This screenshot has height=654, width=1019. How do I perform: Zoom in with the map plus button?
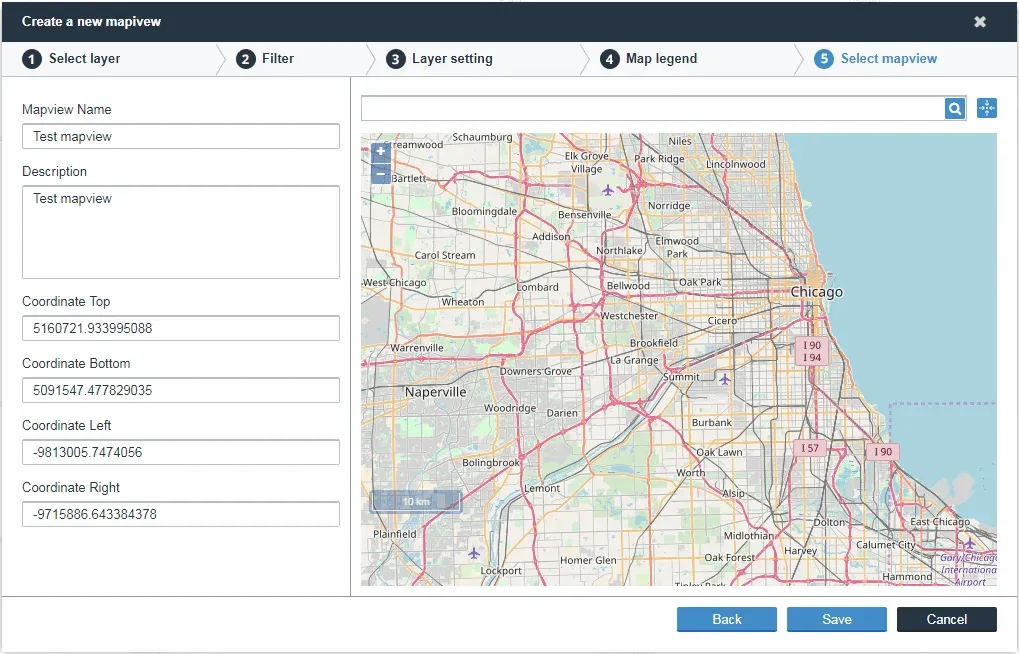(381, 152)
